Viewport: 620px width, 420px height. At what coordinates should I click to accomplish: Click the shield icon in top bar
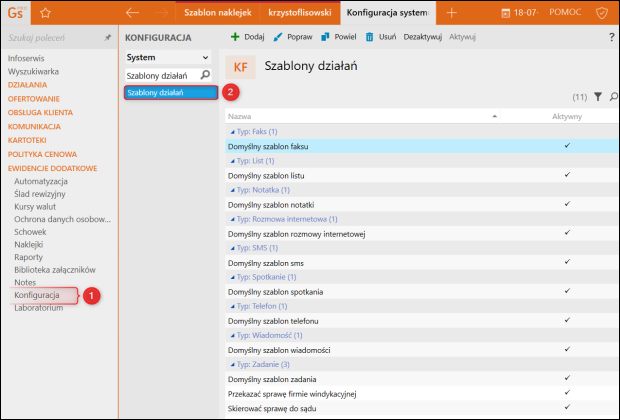coord(602,12)
